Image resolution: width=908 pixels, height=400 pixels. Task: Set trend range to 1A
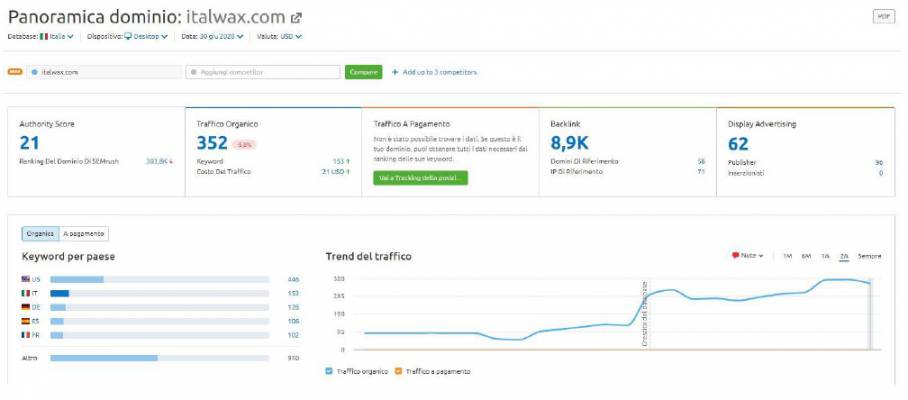[x=825, y=256]
